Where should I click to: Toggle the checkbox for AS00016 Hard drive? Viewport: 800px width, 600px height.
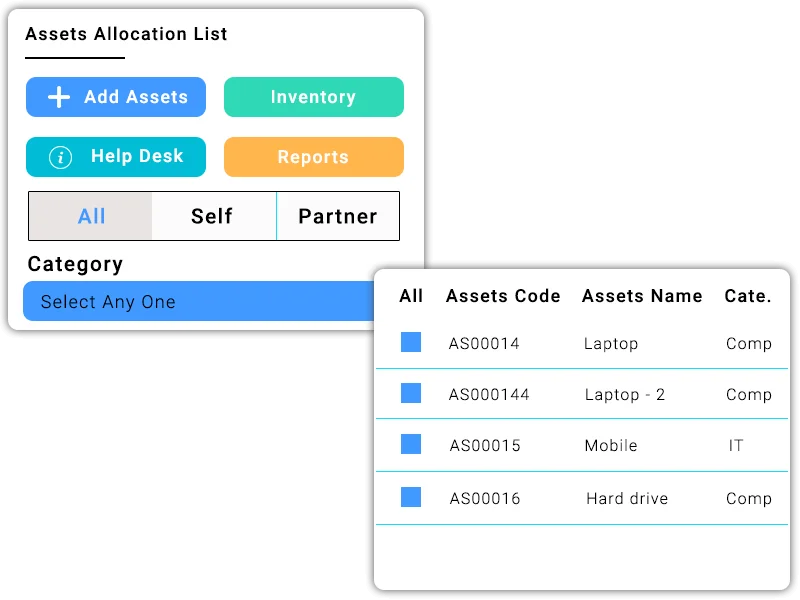411,497
